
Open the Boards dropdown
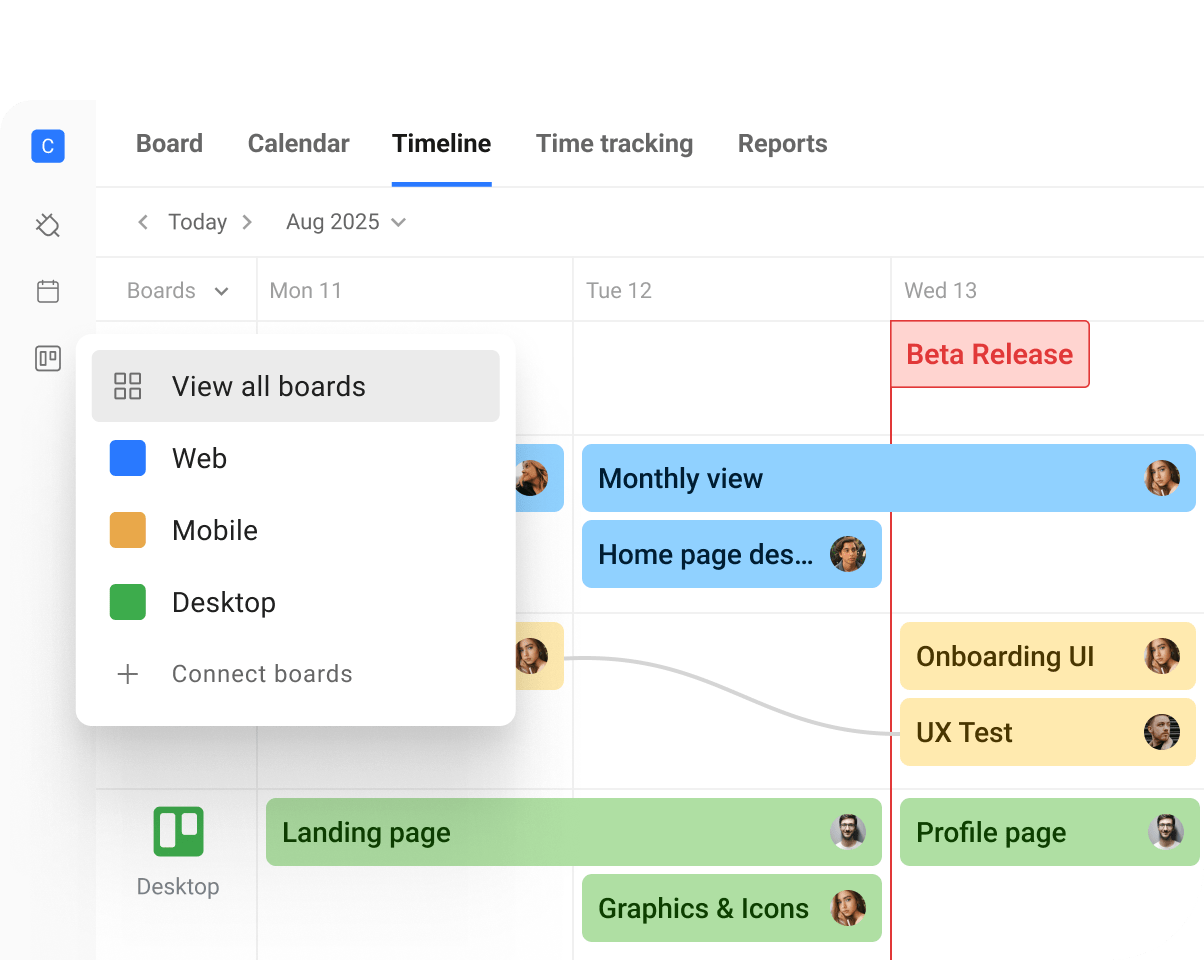point(175,290)
